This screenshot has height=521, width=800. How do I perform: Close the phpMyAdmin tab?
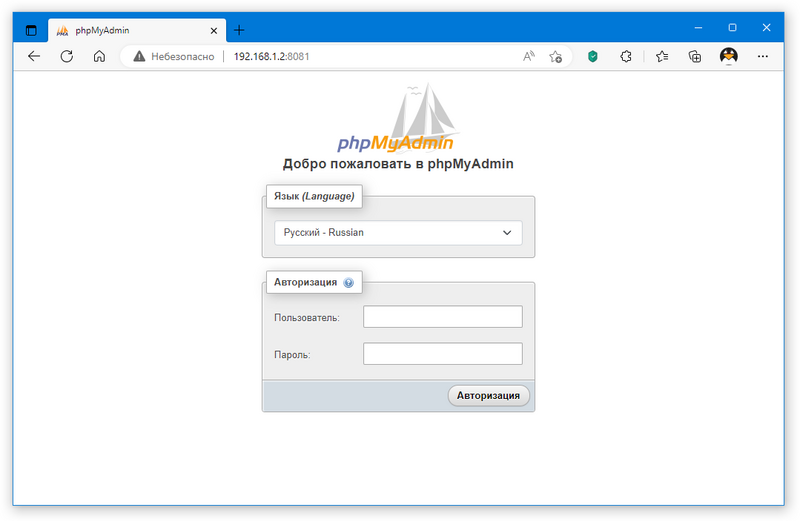[214, 31]
